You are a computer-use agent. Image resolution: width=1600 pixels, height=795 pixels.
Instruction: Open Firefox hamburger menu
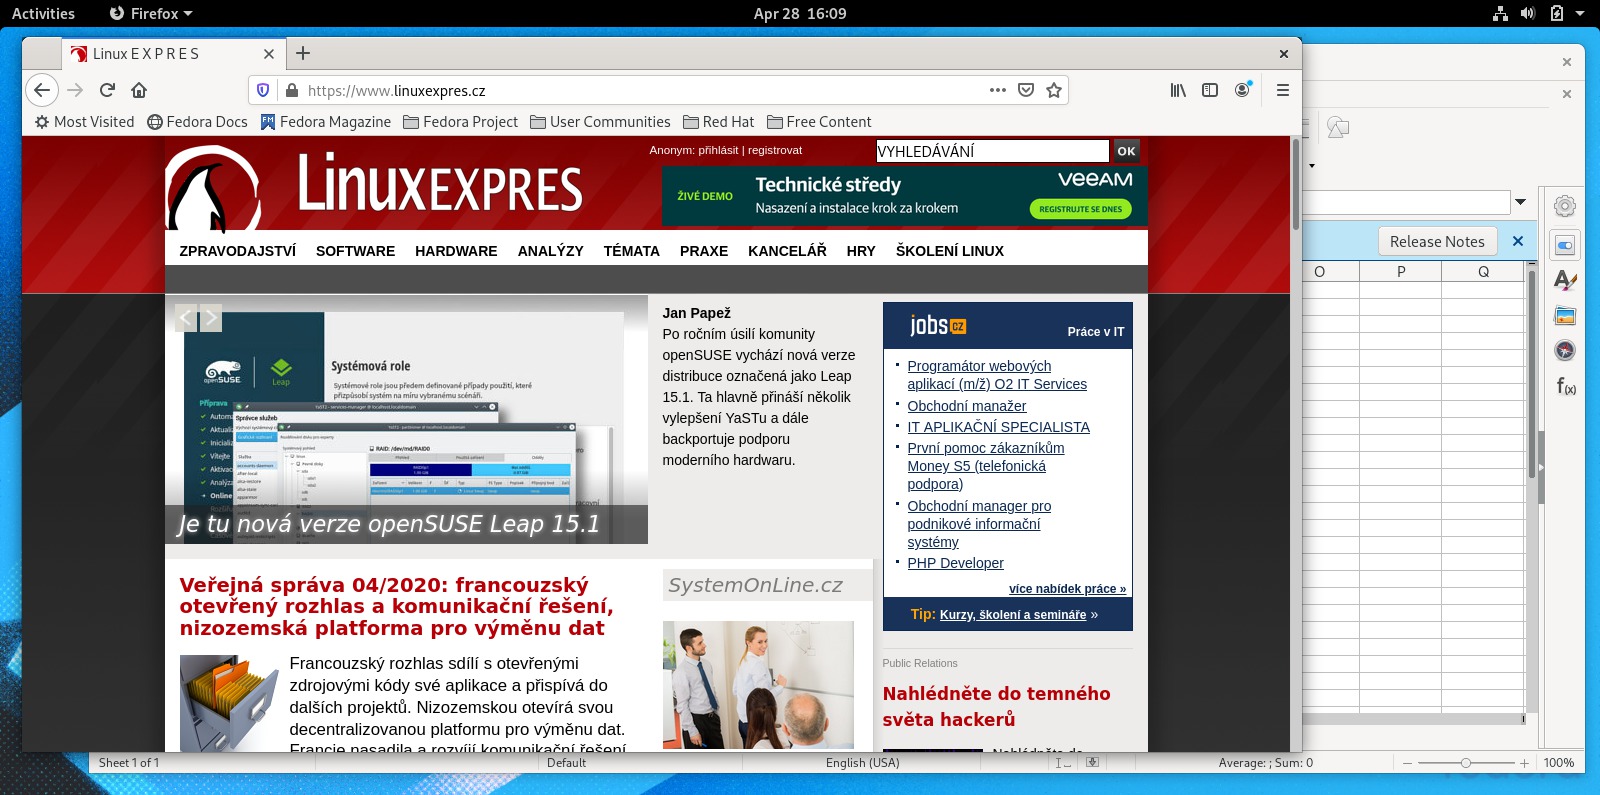pyautogui.click(x=1283, y=90)
